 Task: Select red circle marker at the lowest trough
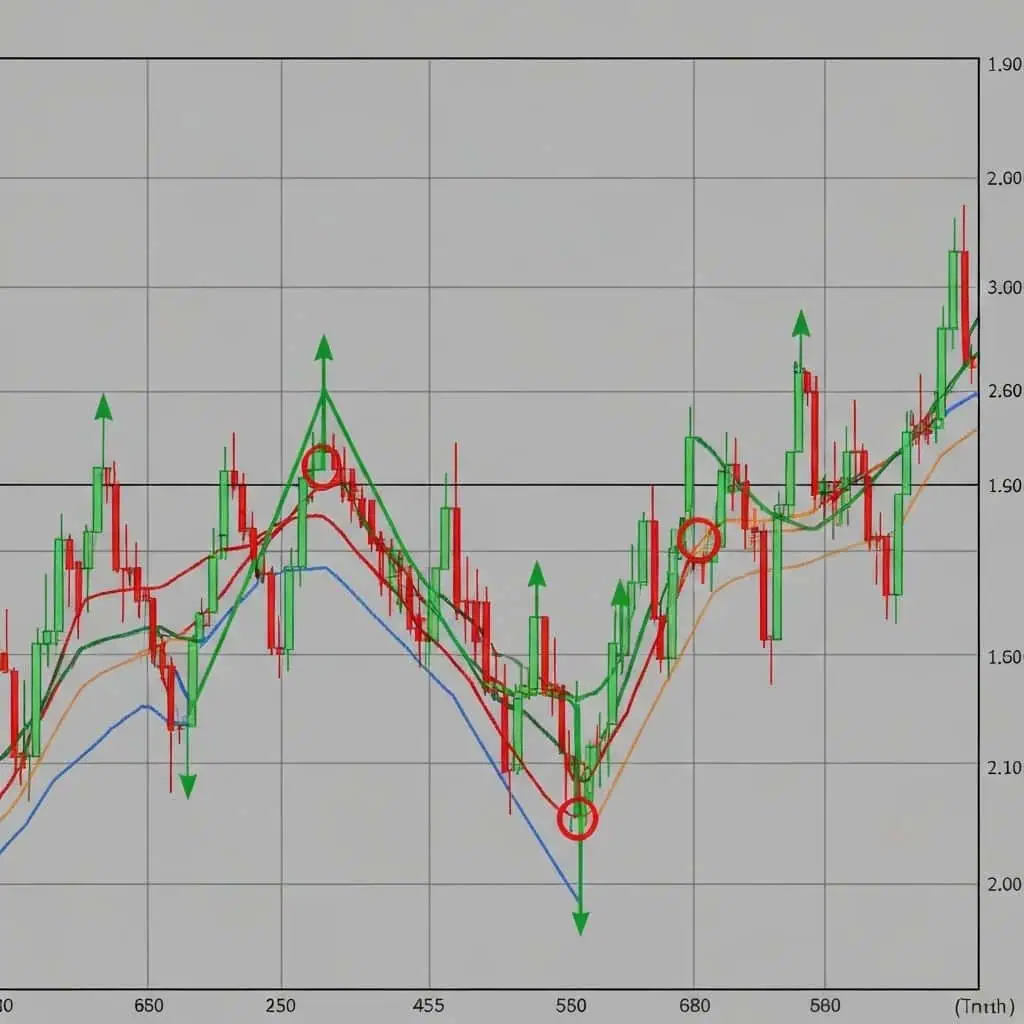(x=578, y=819)
